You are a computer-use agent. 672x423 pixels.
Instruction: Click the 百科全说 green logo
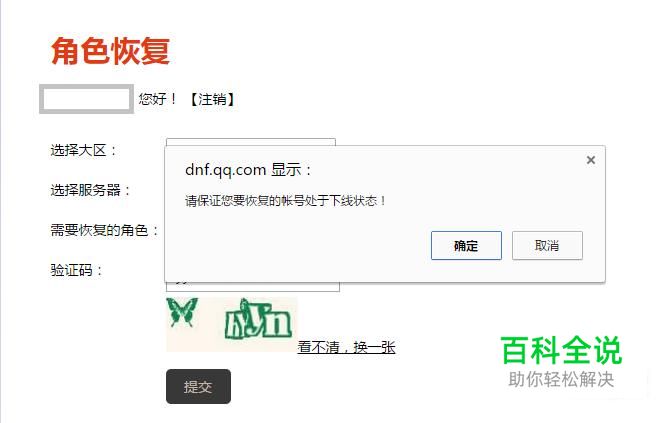[x=561, y=350]
